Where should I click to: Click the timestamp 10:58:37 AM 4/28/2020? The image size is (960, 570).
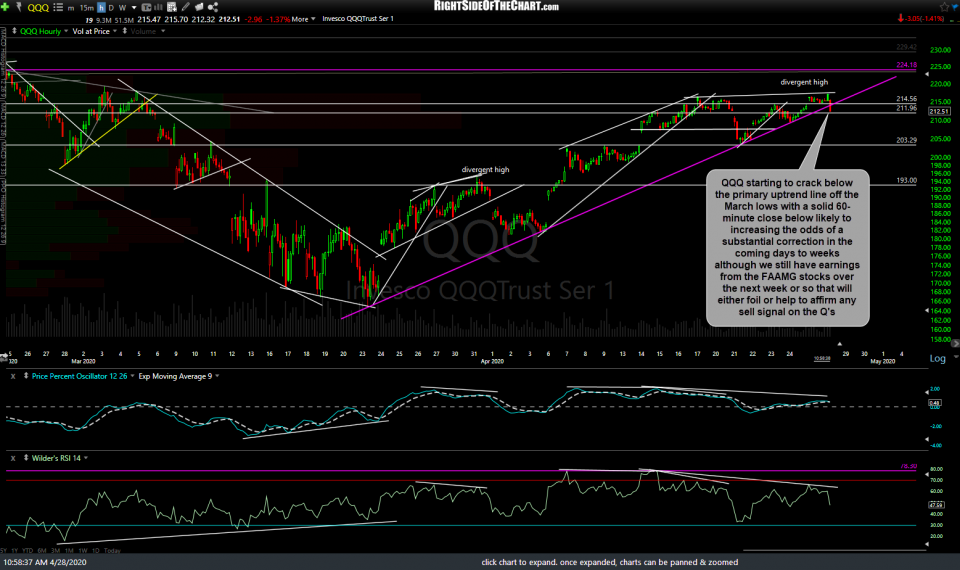tap(45, 562)
